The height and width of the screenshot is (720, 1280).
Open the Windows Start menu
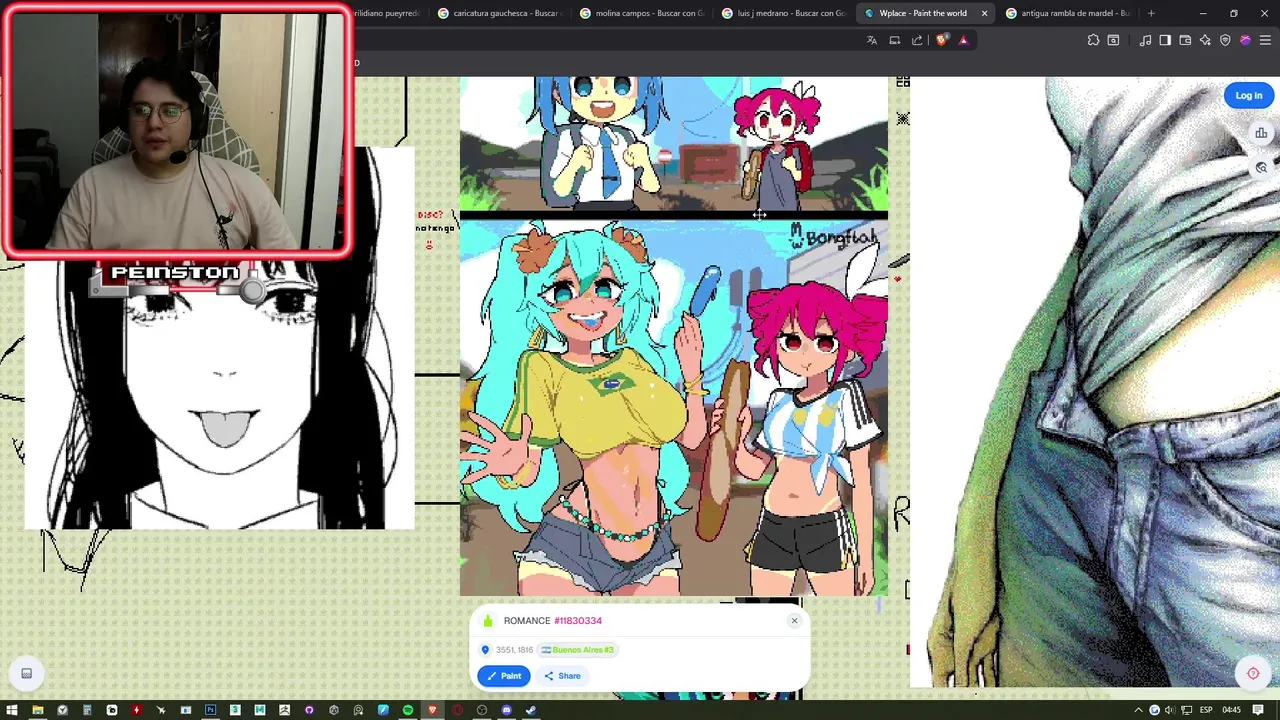[x=12, y=710]
